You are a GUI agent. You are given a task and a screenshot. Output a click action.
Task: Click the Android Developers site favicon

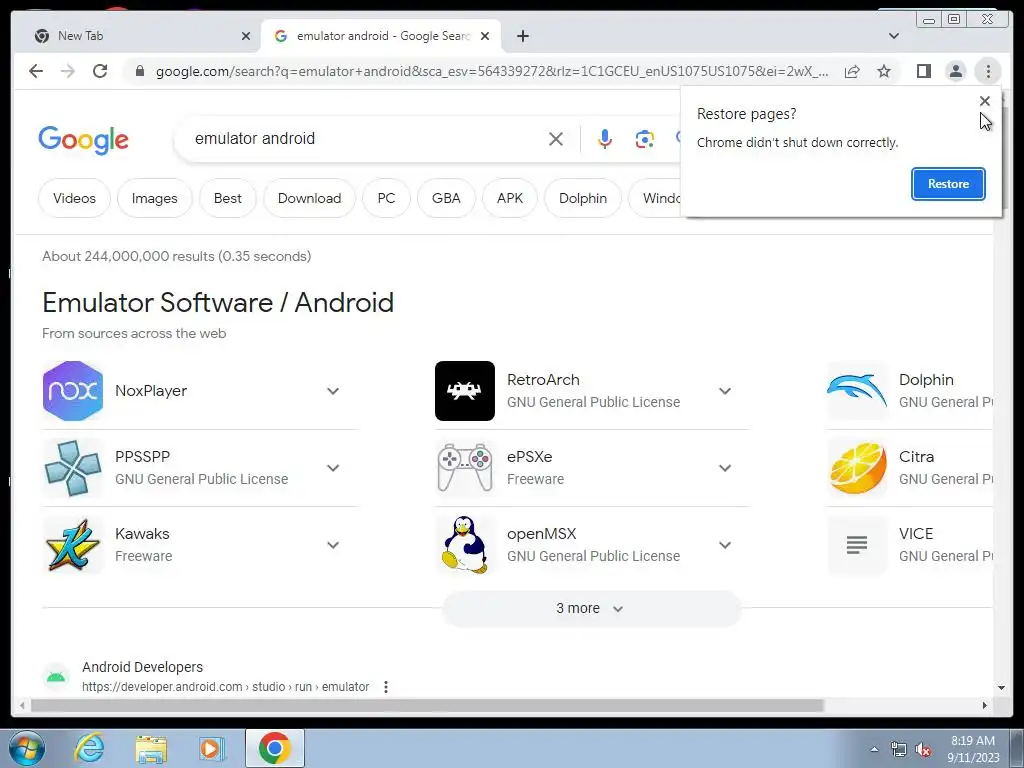[56, 677]
